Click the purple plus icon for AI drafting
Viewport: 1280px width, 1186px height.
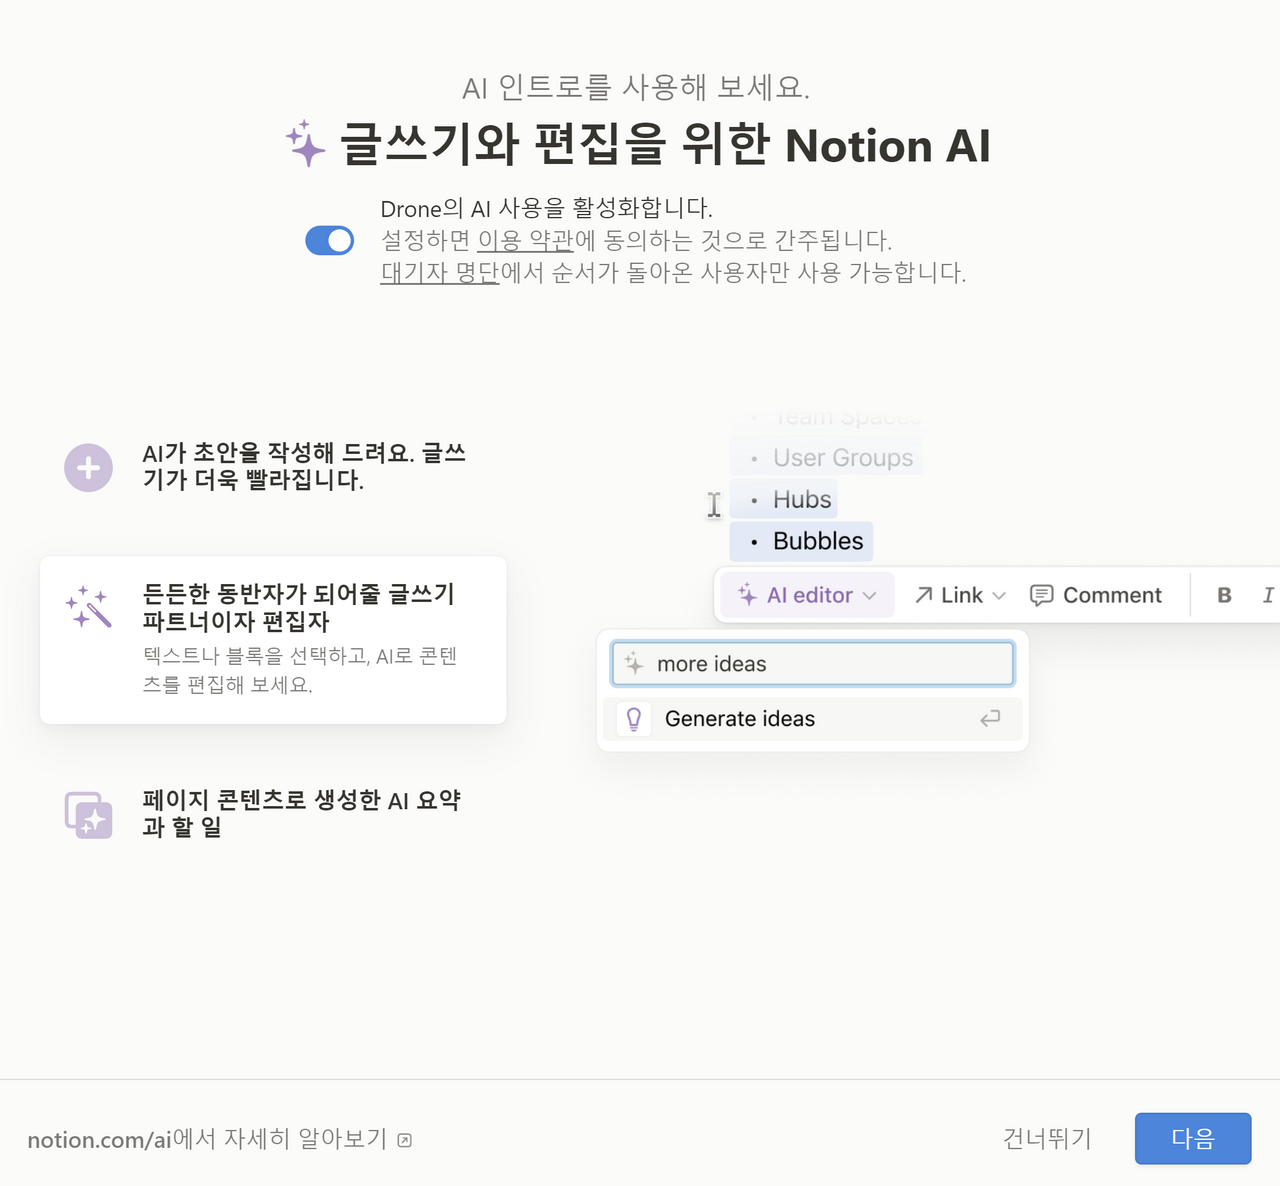coord(88,467)
